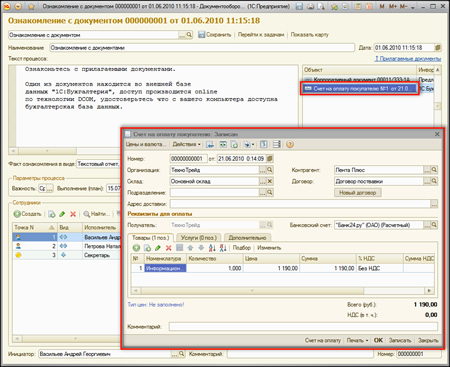Open selection ellipsis for Организация field
The image size is (450, 367).
point(263,170)
